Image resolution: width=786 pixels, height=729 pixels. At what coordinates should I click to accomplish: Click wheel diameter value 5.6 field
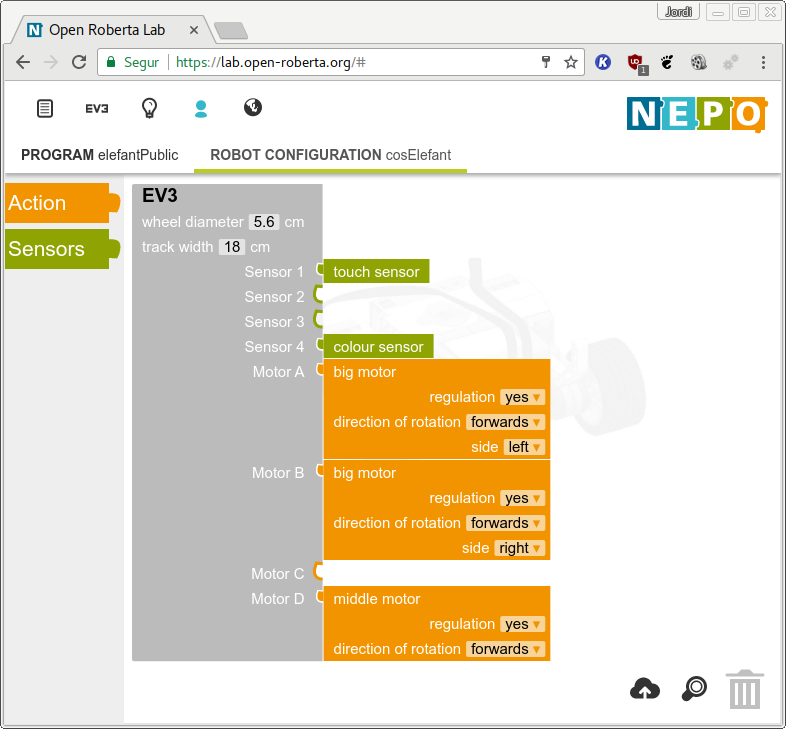click(264, 222)
